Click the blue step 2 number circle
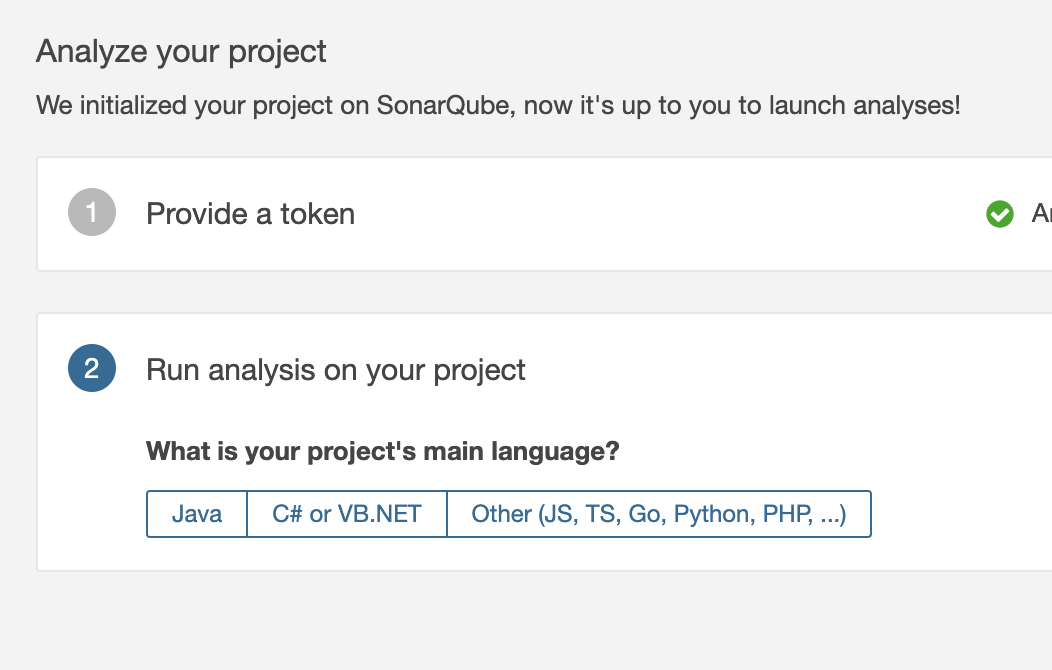1052x670 pixels. [x=92, y=369]
